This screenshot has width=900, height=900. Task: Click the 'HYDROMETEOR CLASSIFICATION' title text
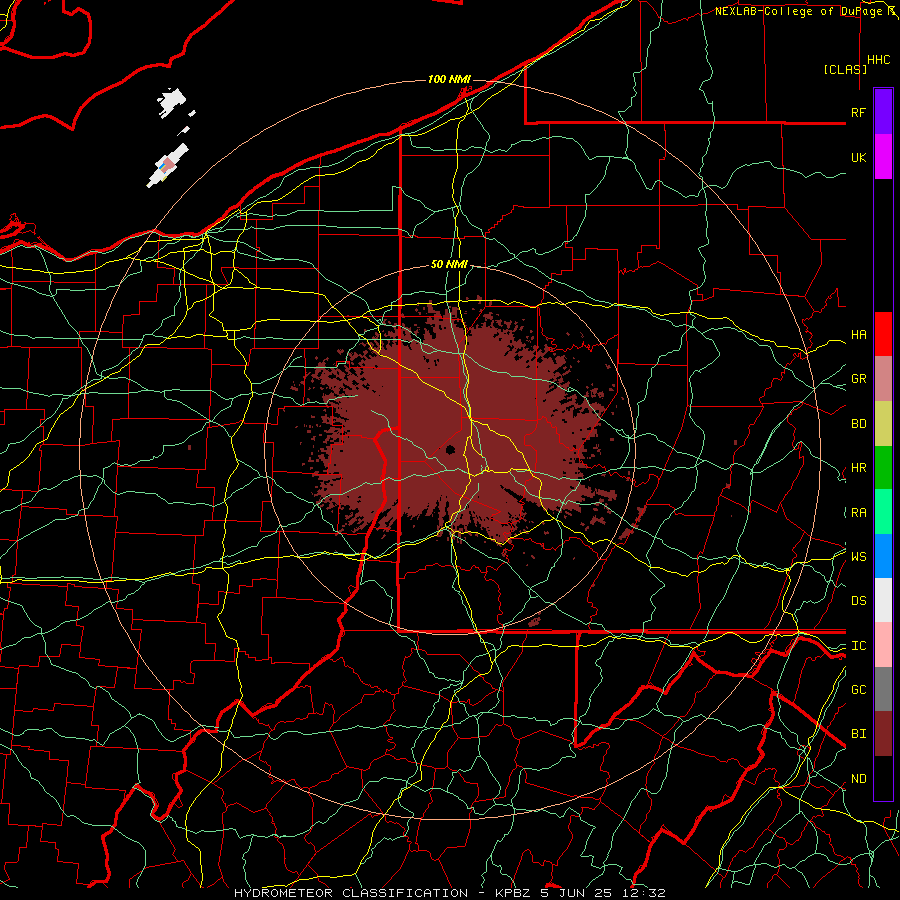(351, 893)
